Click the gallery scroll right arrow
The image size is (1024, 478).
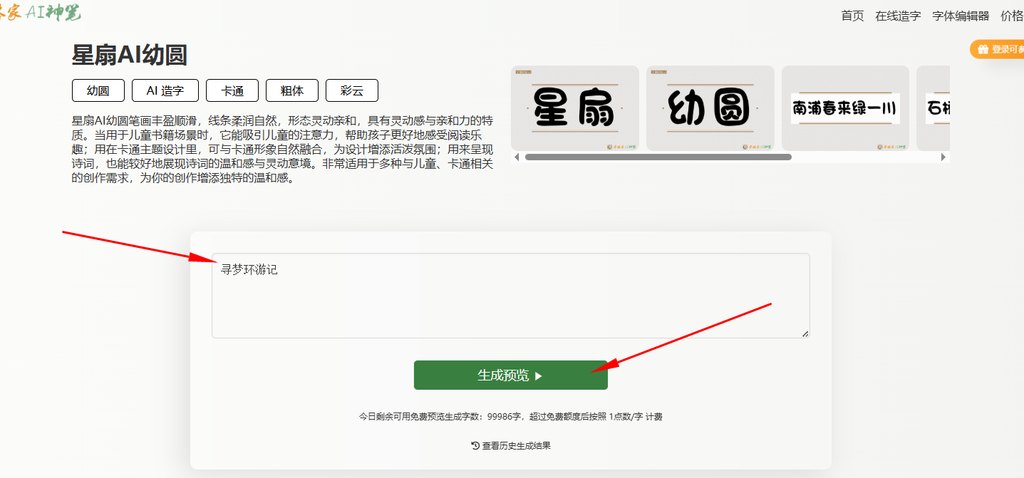pos(943,157)
